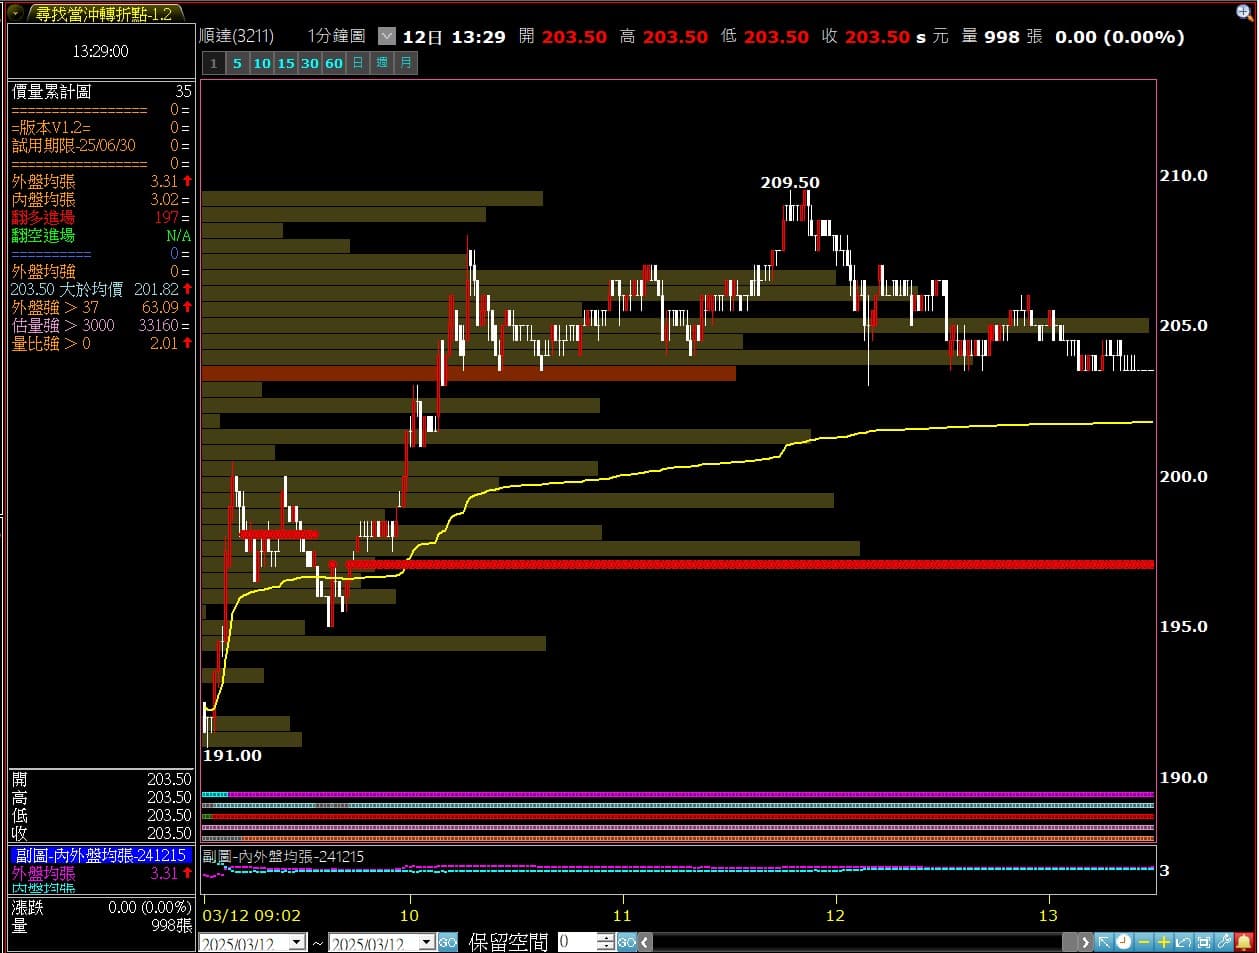Select the daily 日 timeframe
The width and height of the screenshot is (1259, 953).
(358, 63)
